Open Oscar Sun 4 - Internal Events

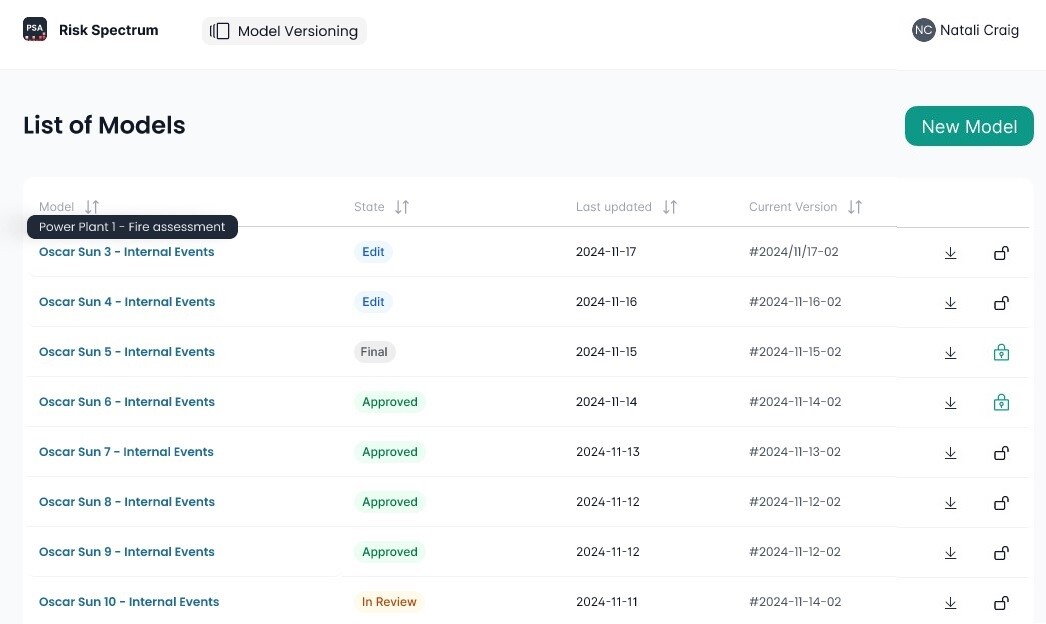126,302
